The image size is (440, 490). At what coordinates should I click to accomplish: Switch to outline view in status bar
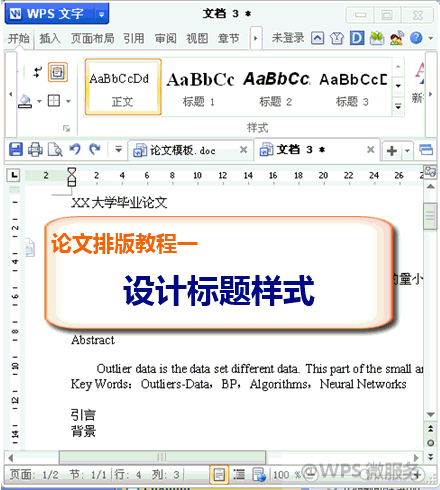pyautogui.click(x=239, y=474)
